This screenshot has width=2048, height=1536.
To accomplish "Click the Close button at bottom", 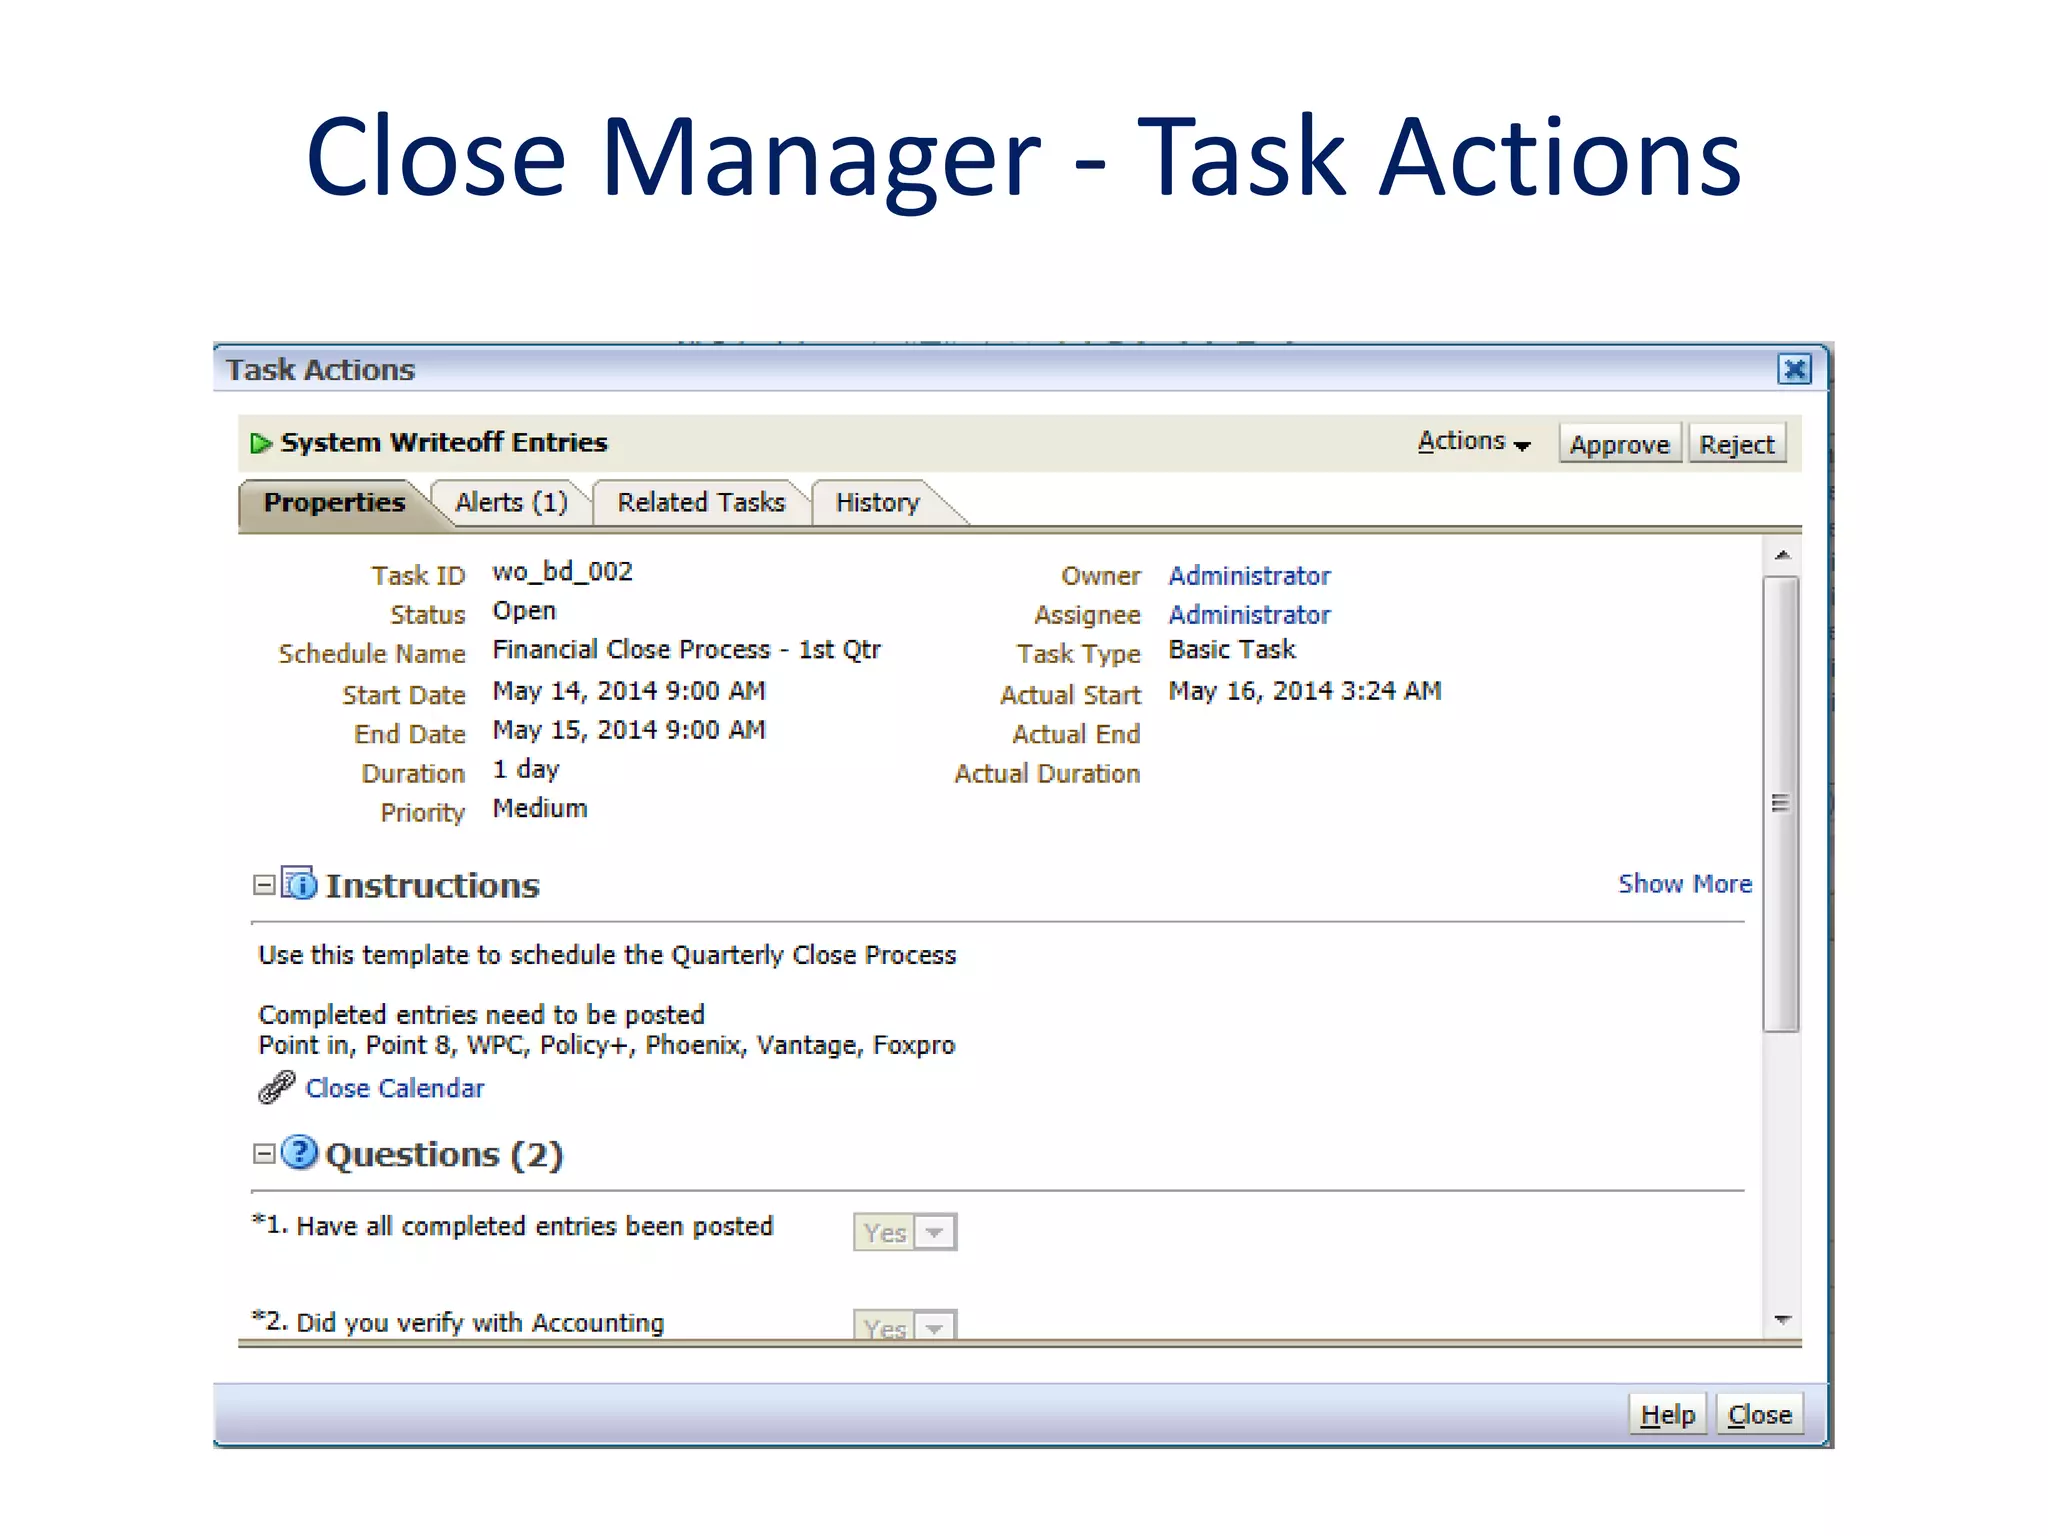I will 1759,1414.
